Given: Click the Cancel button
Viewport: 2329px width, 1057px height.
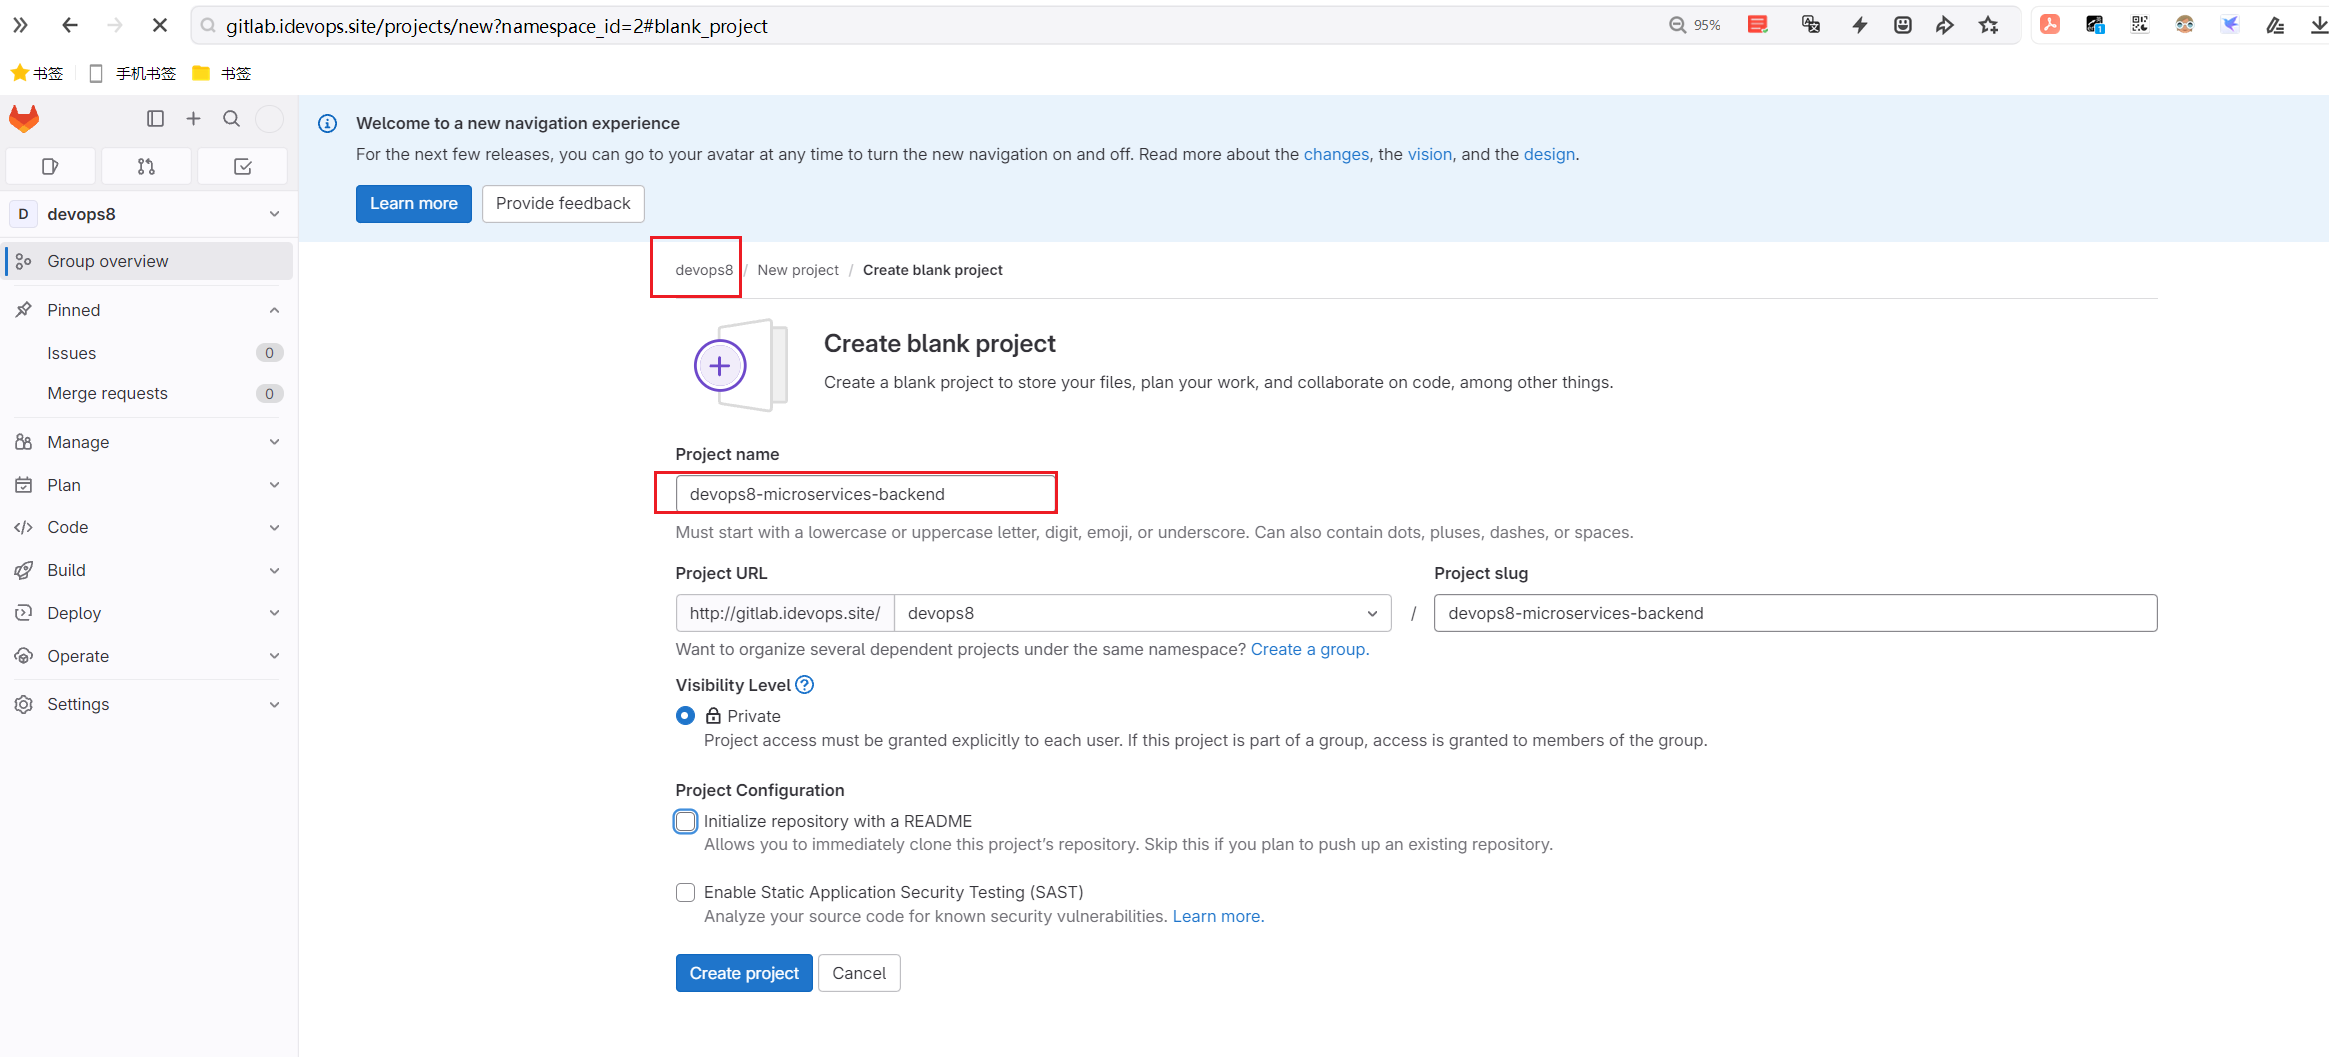Looking at the screenshot, I should (x=859, y=973).
